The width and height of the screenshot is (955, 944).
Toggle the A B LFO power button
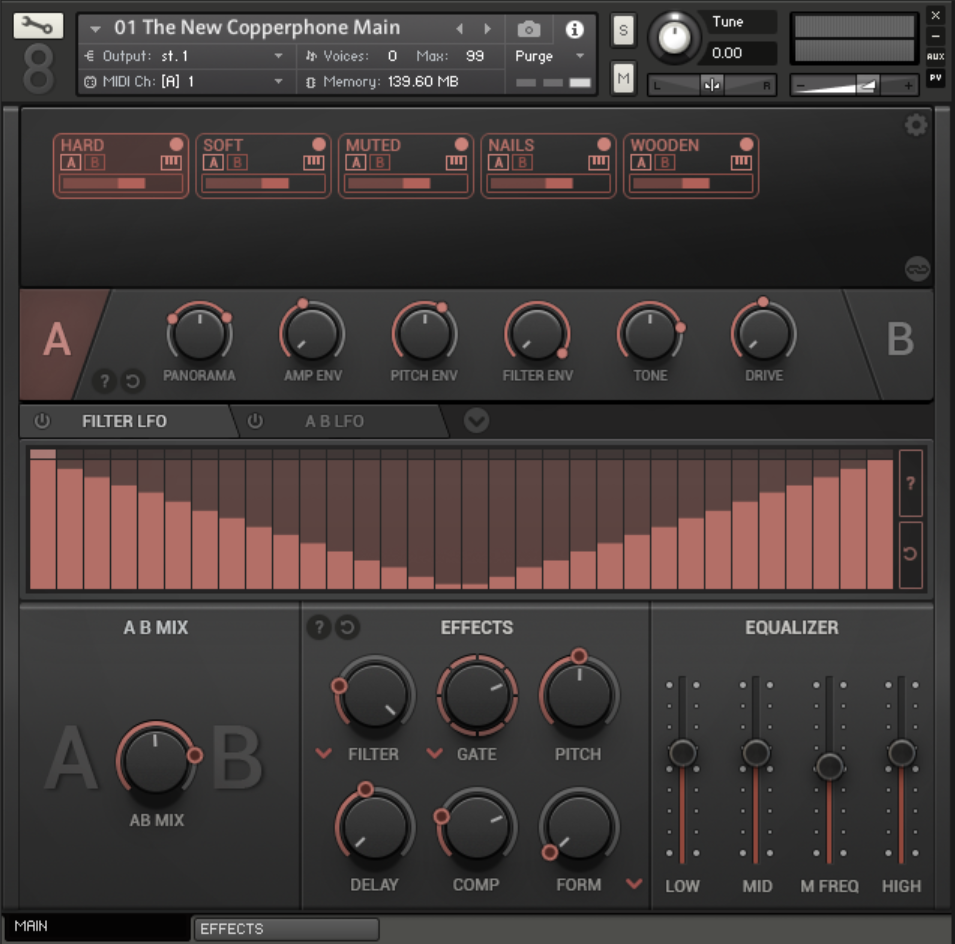(255, 421)
